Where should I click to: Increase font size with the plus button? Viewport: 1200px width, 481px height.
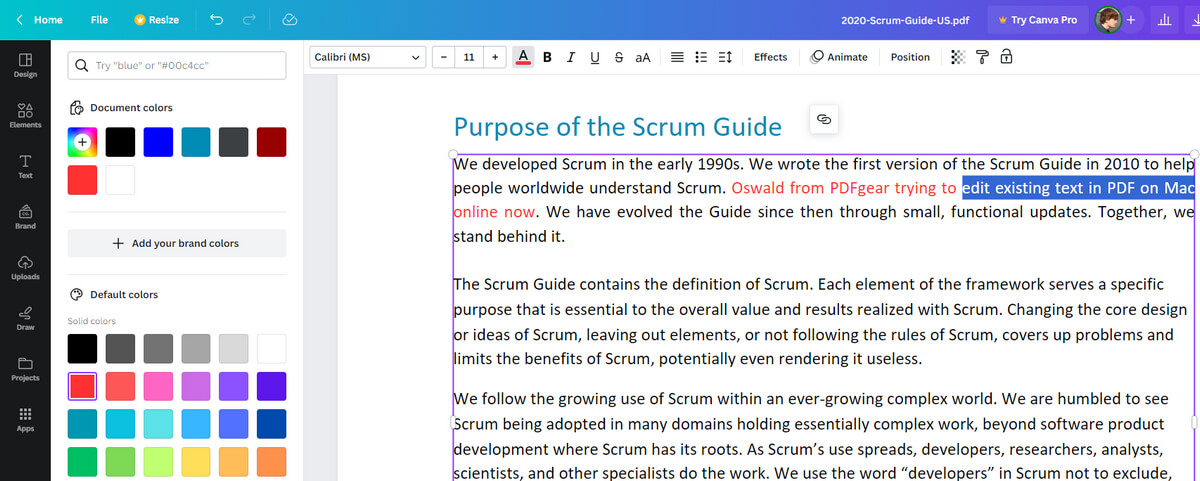pos(494,57)
